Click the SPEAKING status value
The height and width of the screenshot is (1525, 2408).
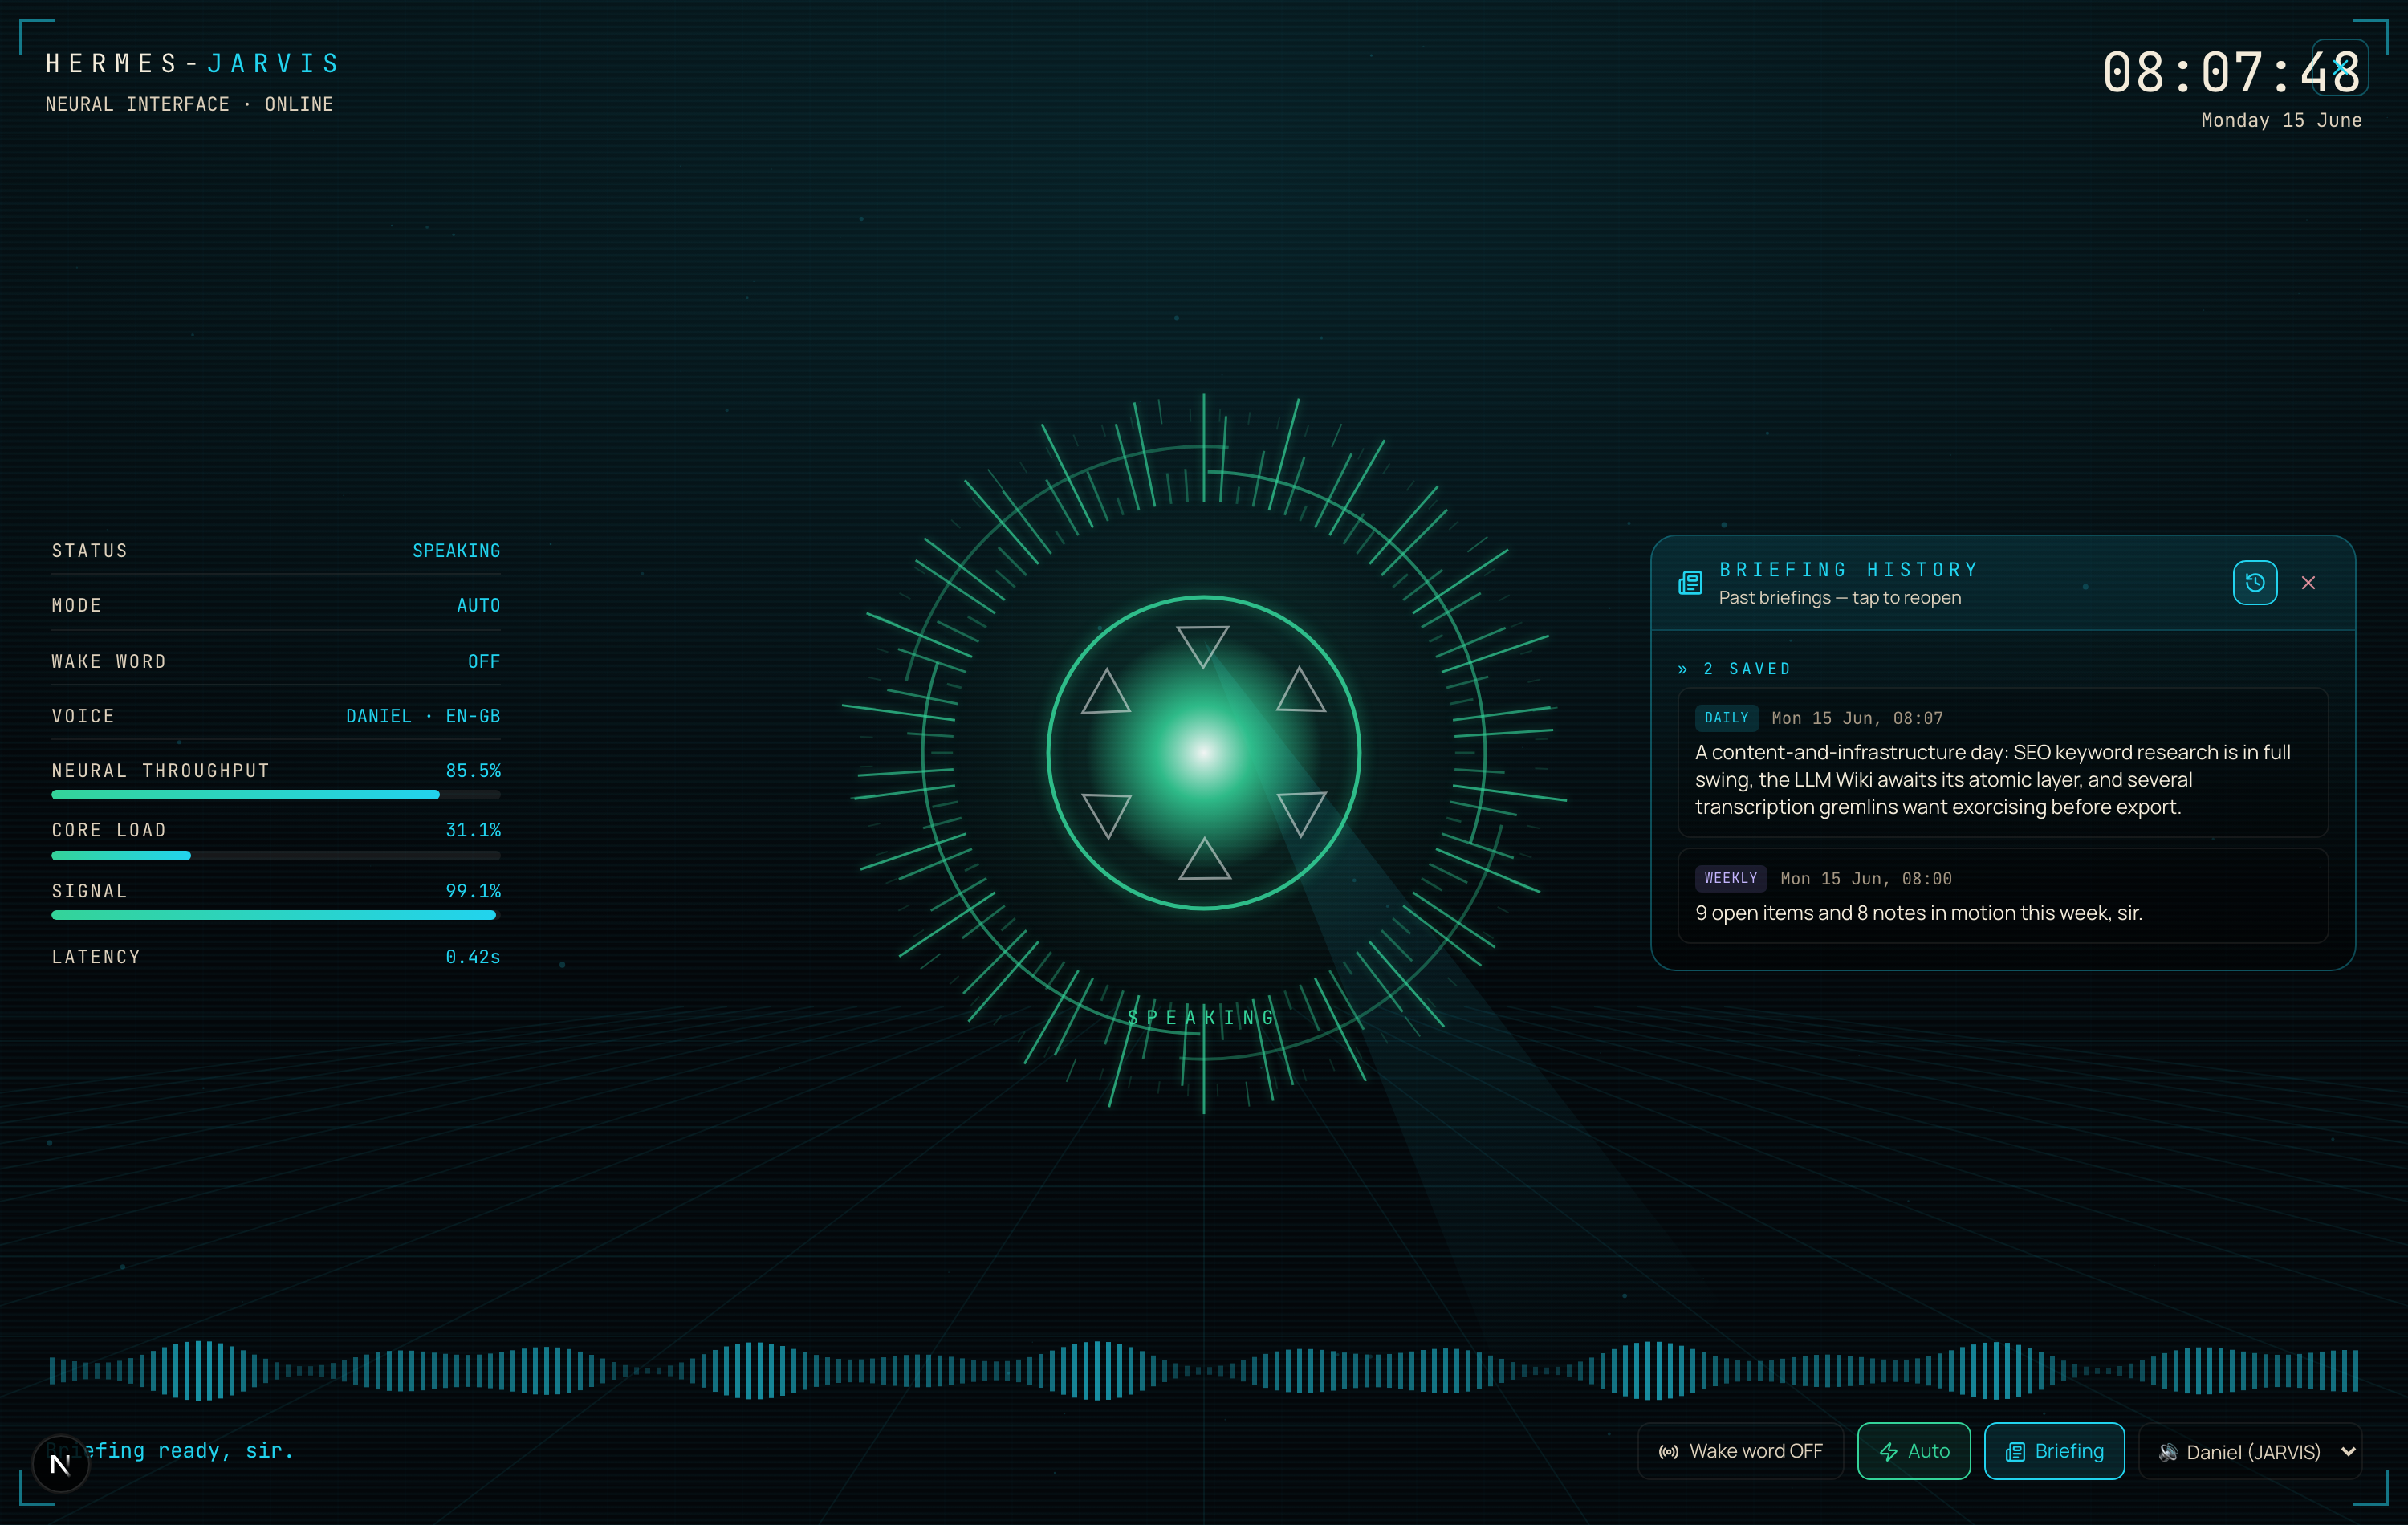click(x=456, y=551)
